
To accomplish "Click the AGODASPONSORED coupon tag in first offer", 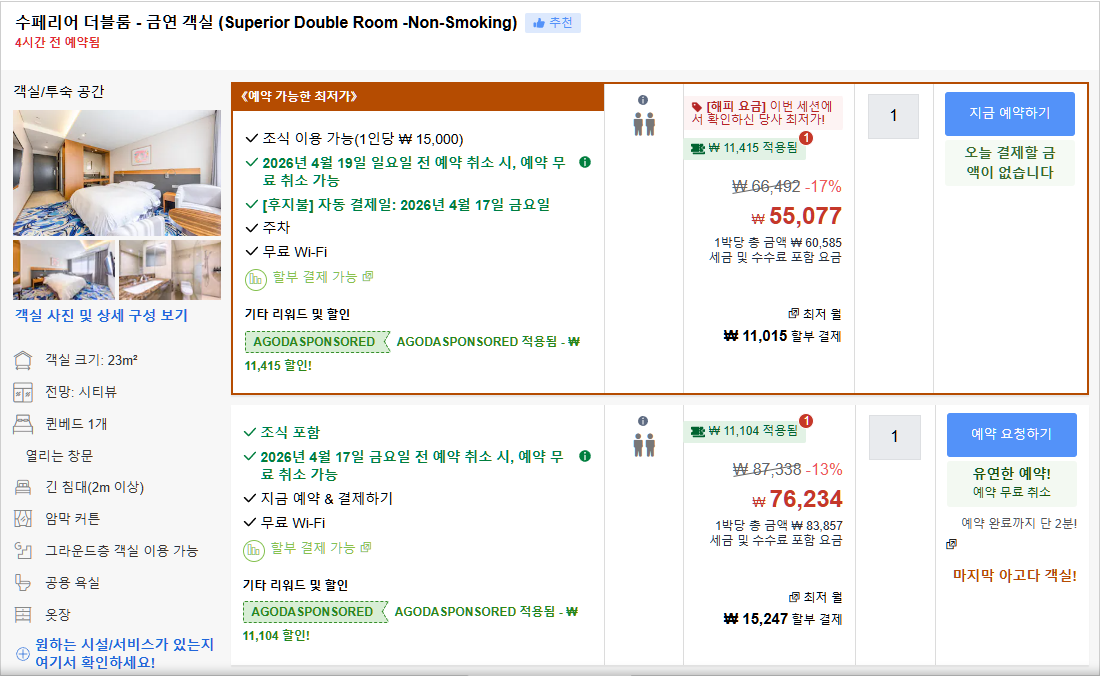I will (314, 342).
